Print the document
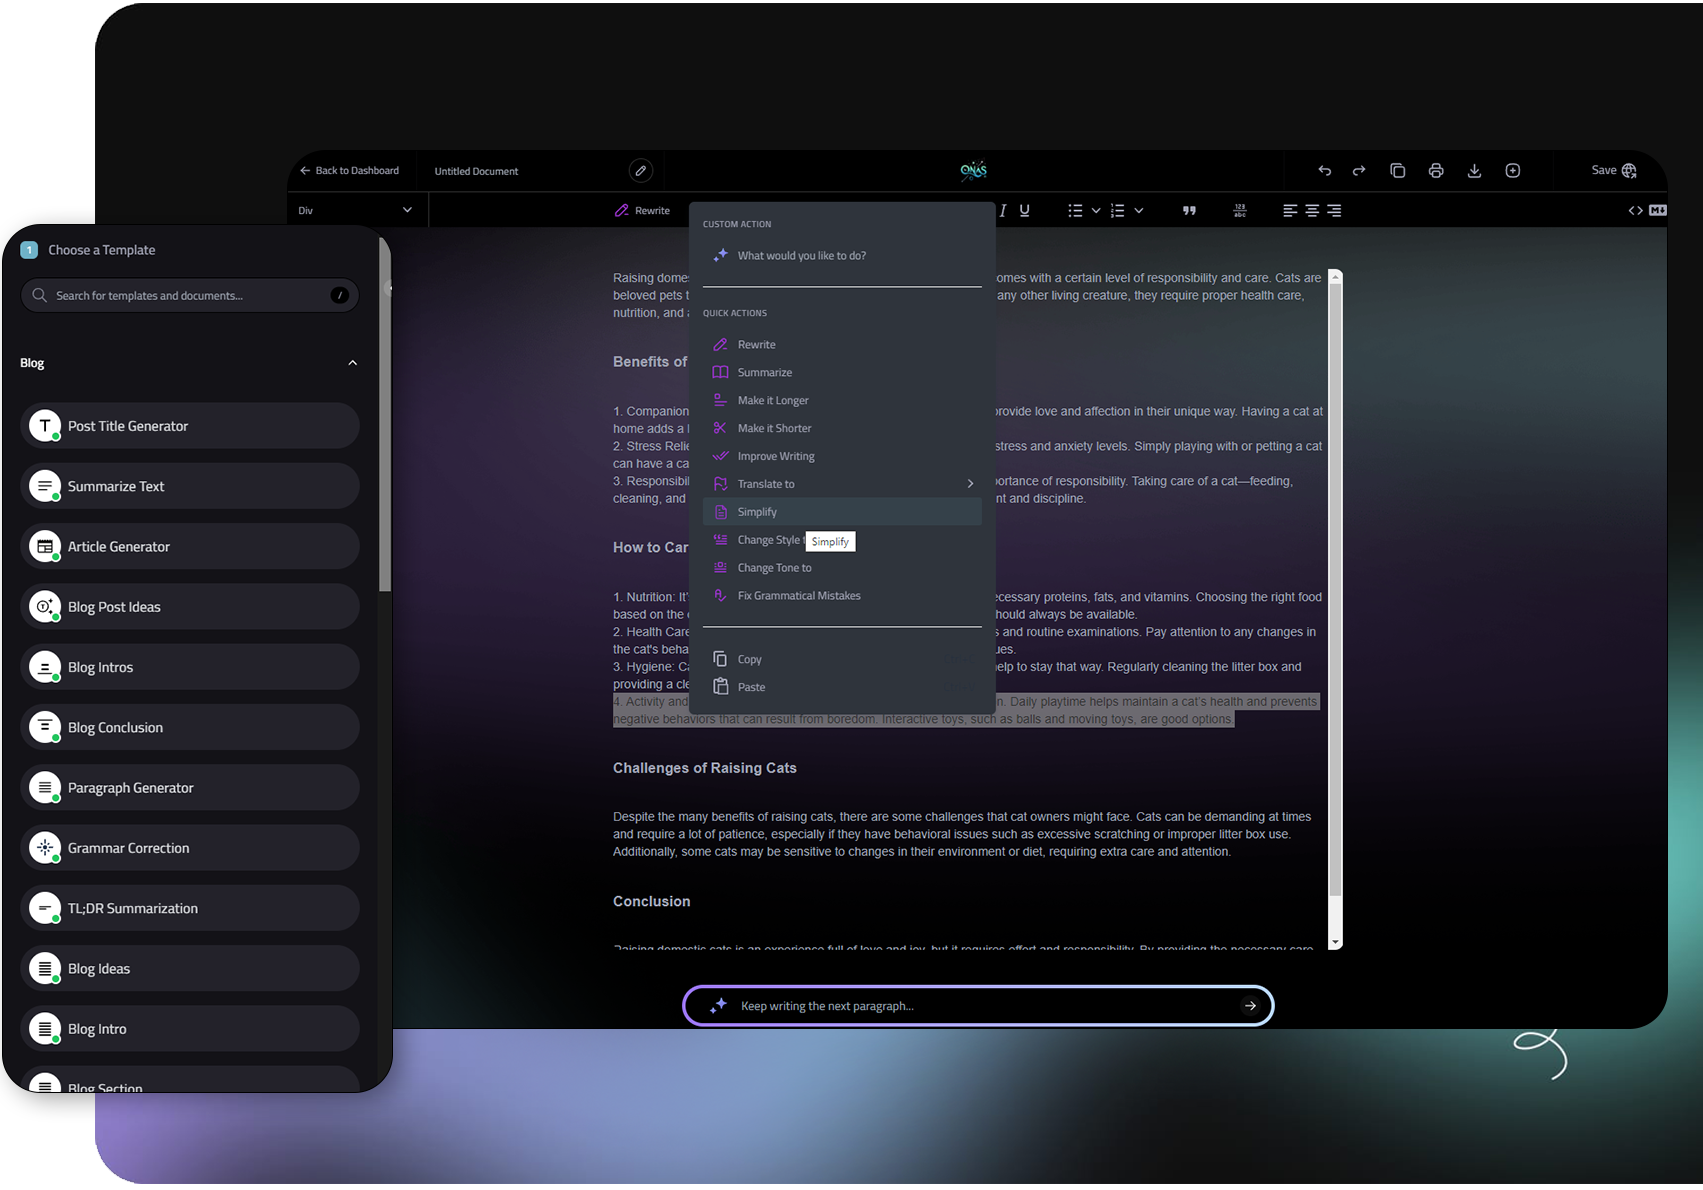 [1436, 171]
